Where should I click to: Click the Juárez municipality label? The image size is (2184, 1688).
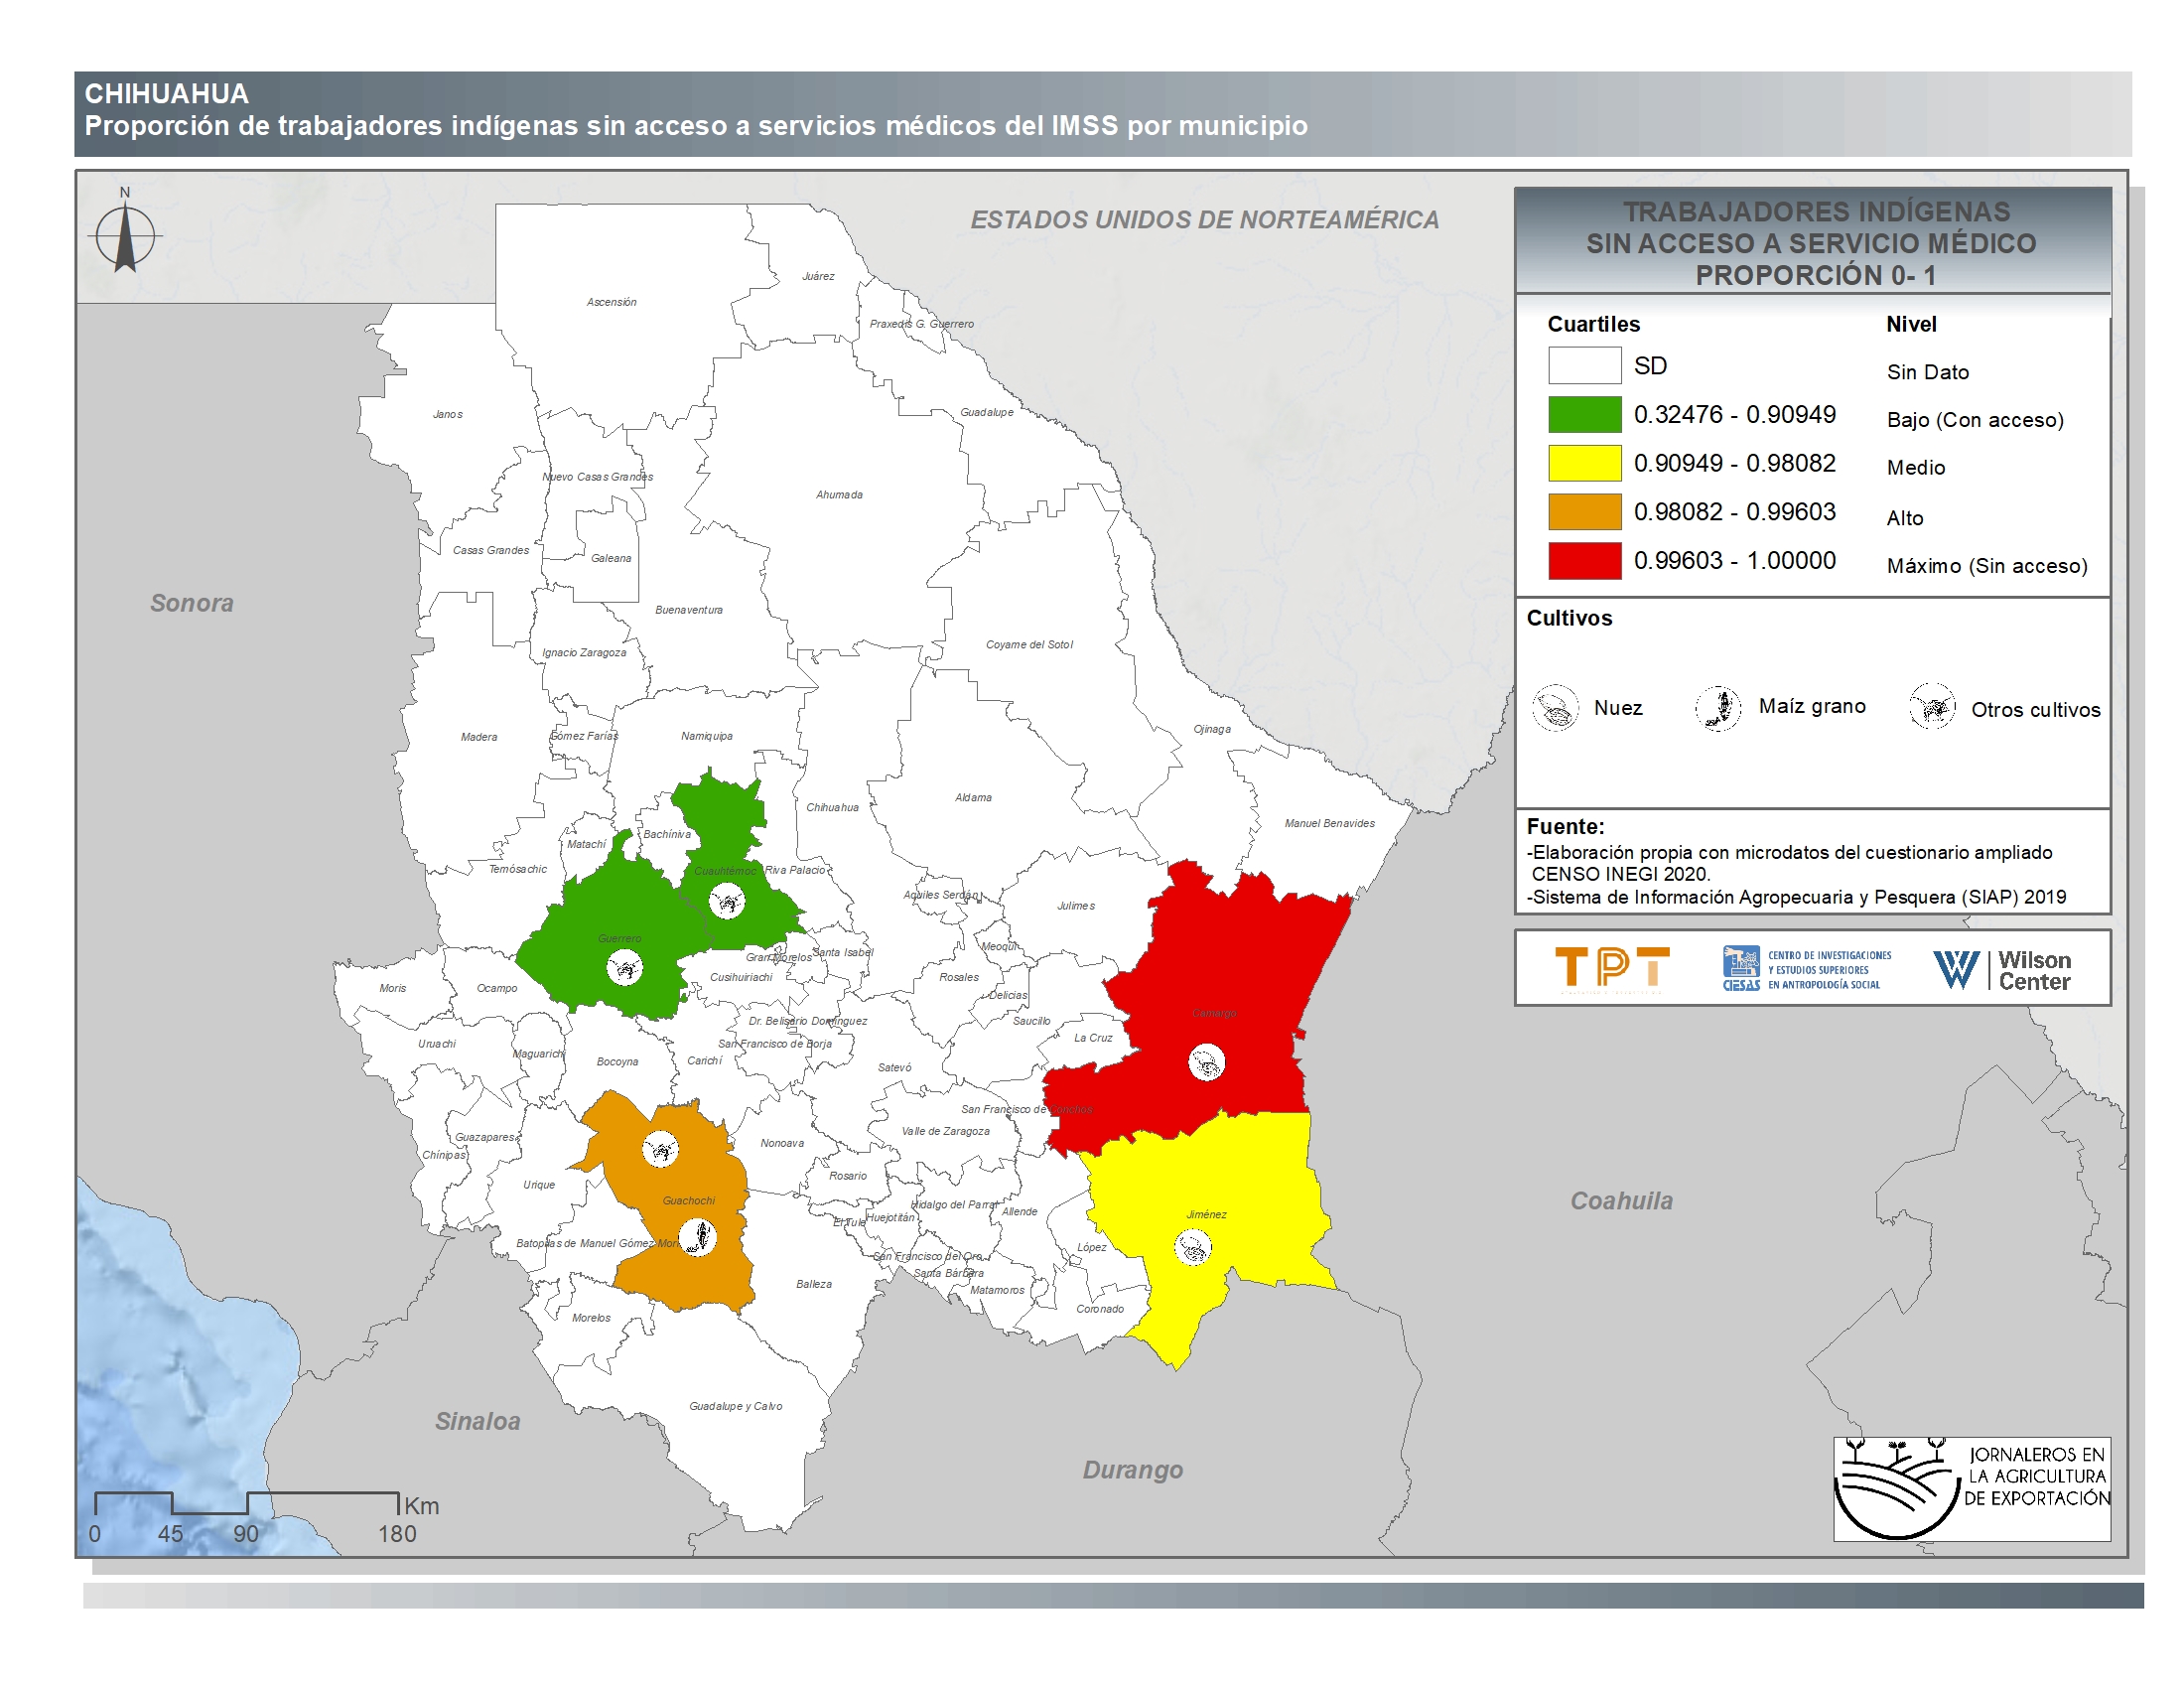click(x=818, y=276)
